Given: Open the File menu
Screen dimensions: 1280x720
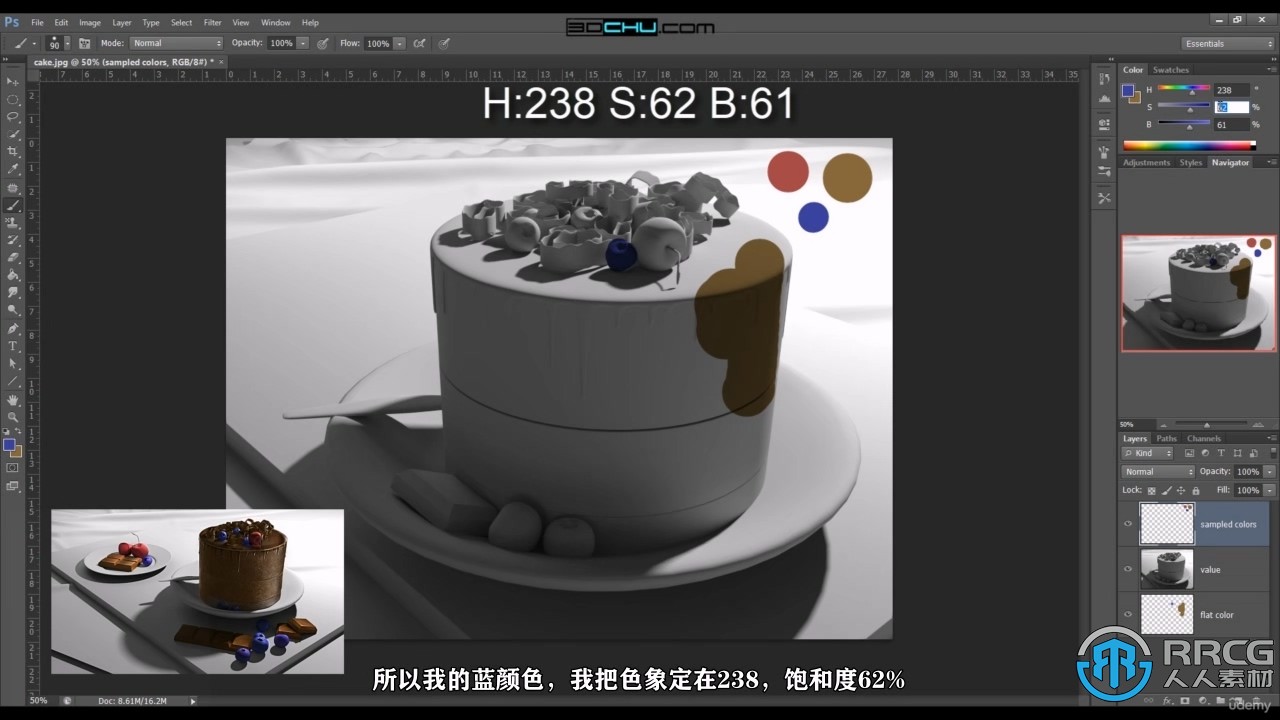Looking at the screenshot, I should (37, 22).
